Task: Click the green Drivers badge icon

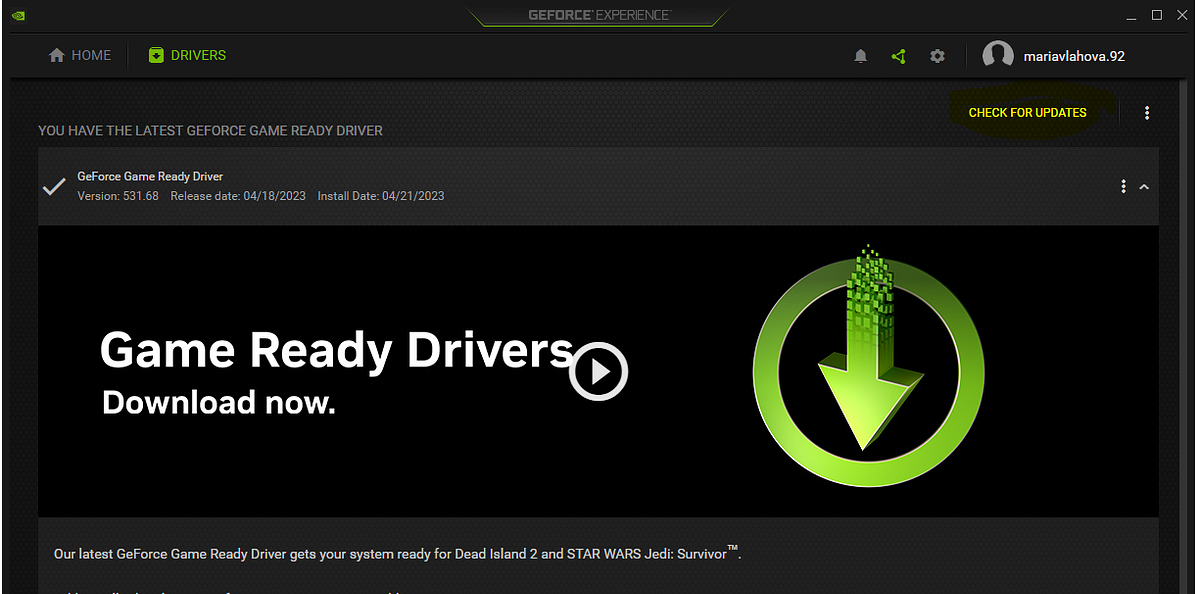Action: [155, 55]
